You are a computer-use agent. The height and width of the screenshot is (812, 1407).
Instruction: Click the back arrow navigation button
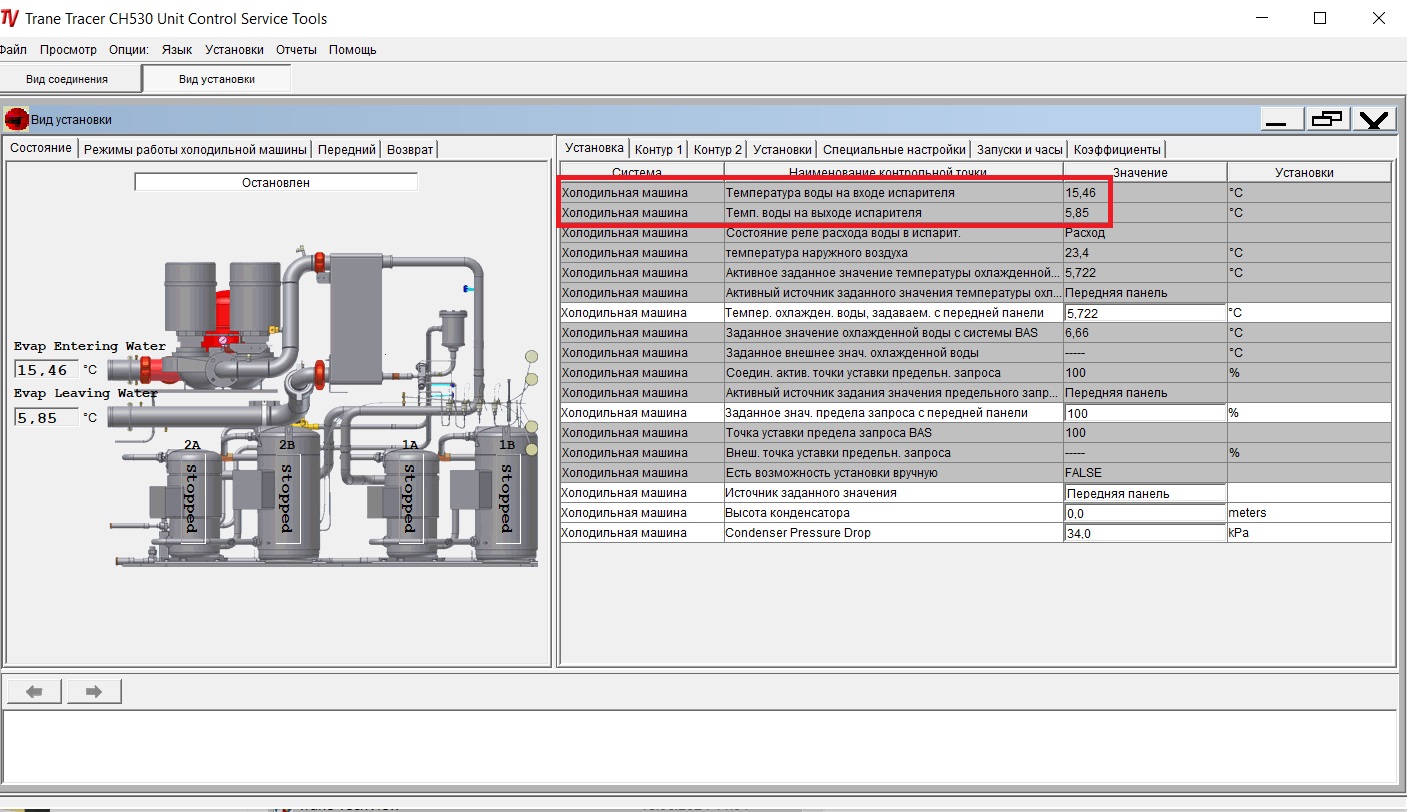pos(35,691)
